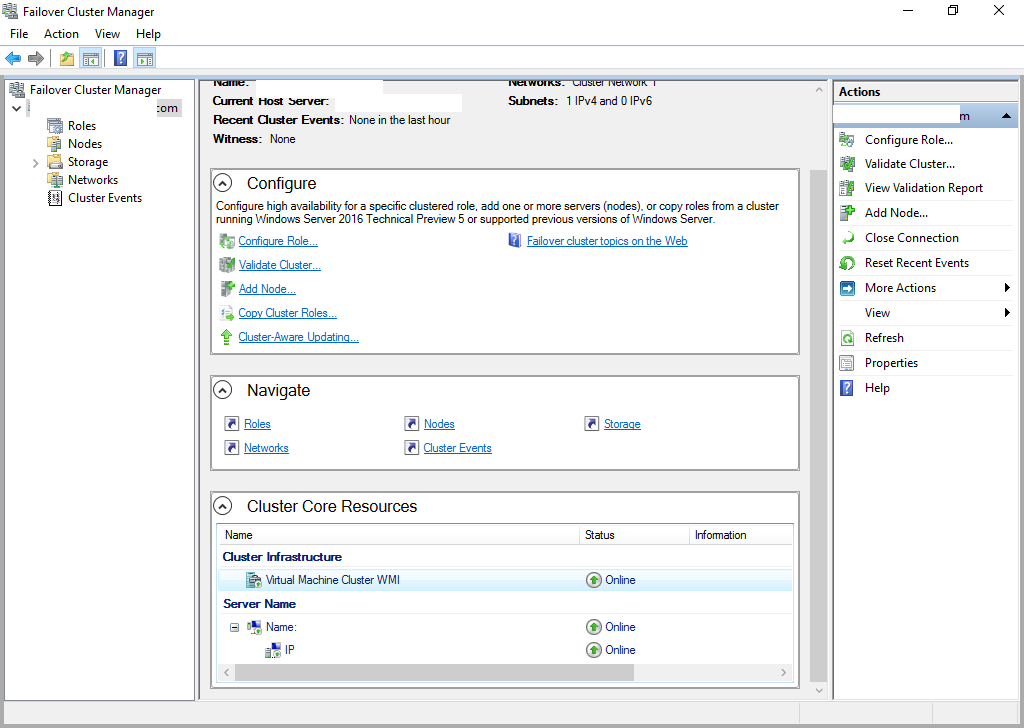Click the More Actions blue arrow icon
This screenshot has height=728, width=1024.
[847, 288]
